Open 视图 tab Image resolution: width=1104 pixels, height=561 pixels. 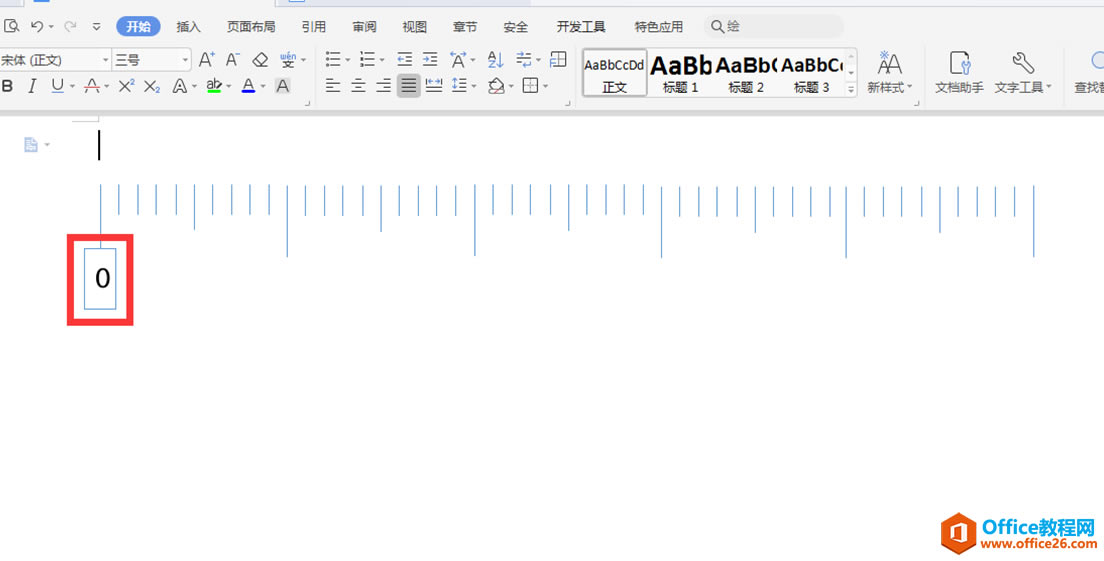click(x=415, y=27)
